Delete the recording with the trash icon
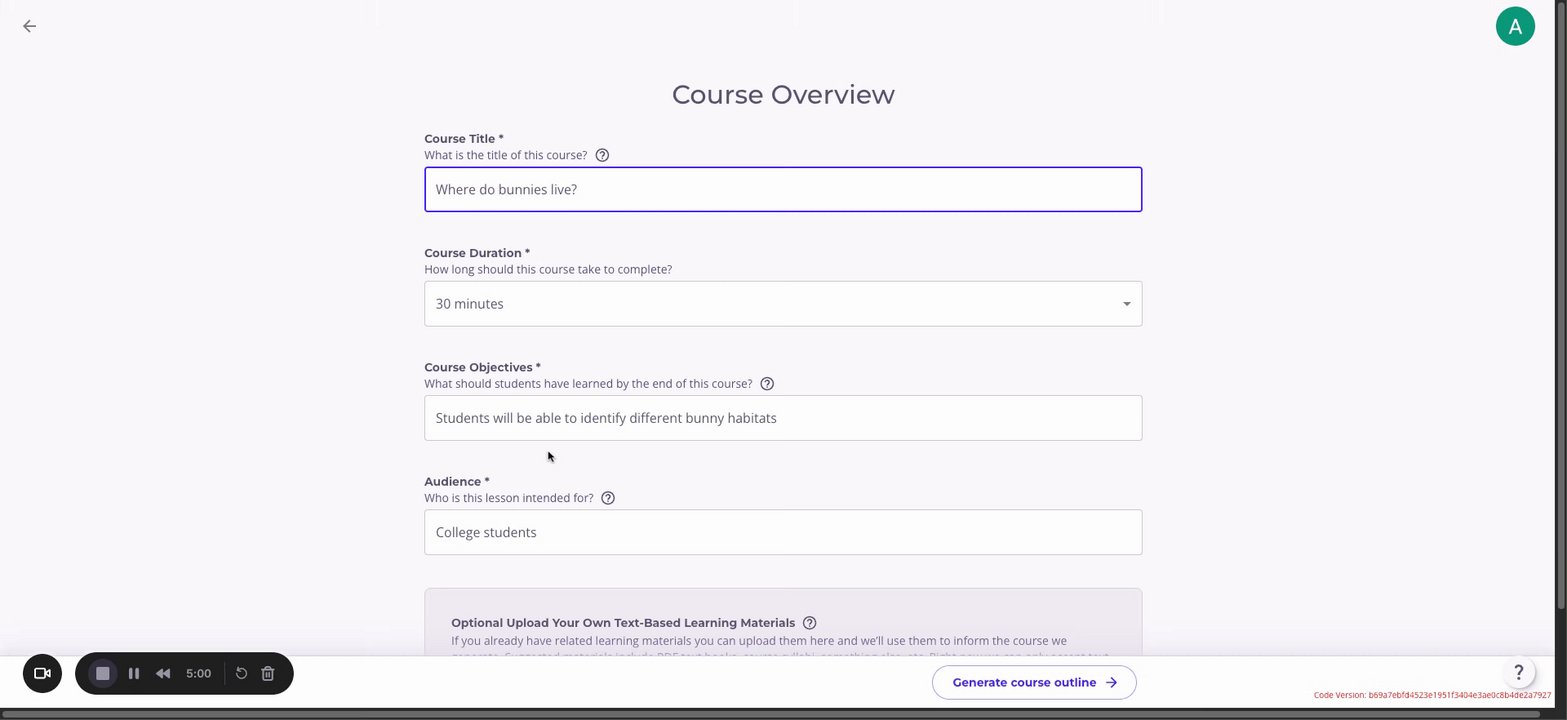The height and width of the screenshot is (720, 1567). pos(268,673)
